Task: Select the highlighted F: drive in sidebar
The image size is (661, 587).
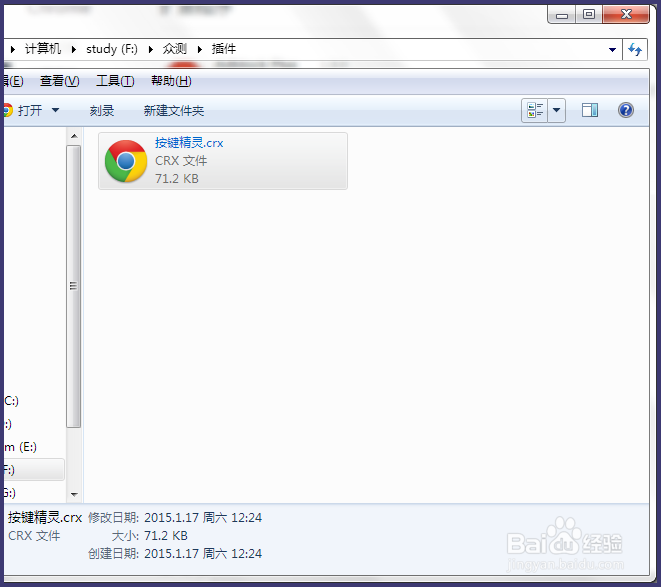Action: pyautogui.click(x=34, y=469)
